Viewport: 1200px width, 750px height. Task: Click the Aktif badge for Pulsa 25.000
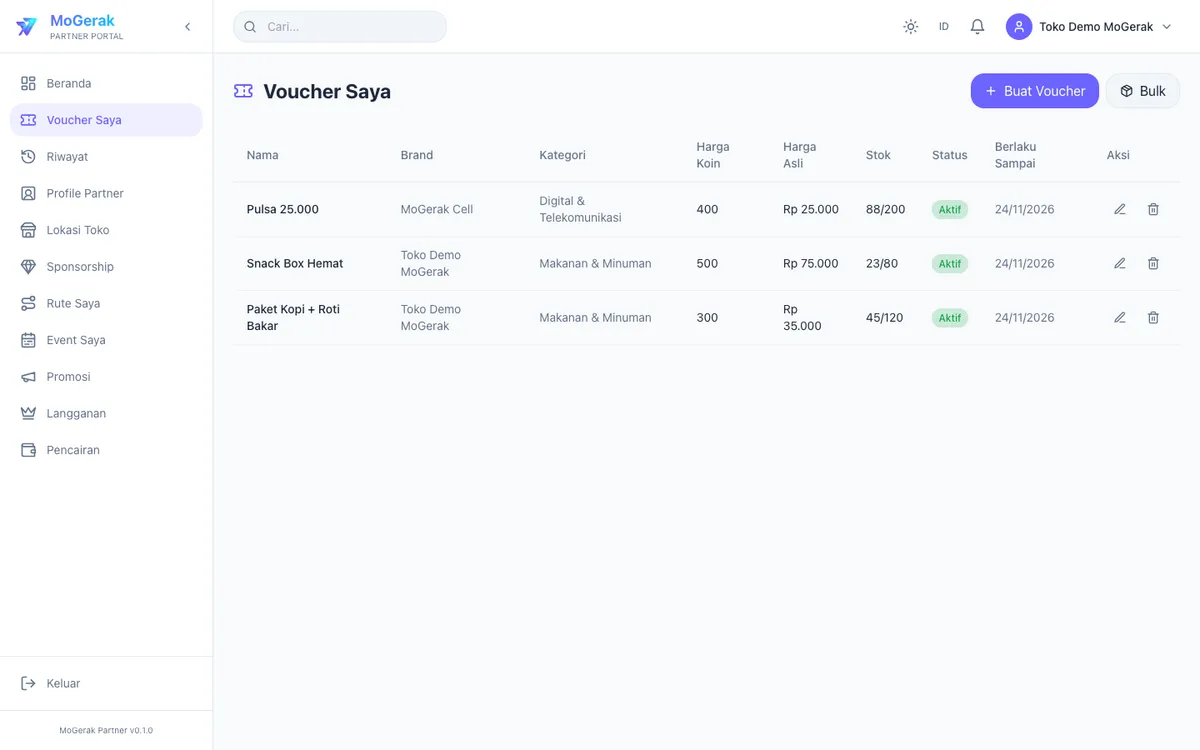pos(950,210)
